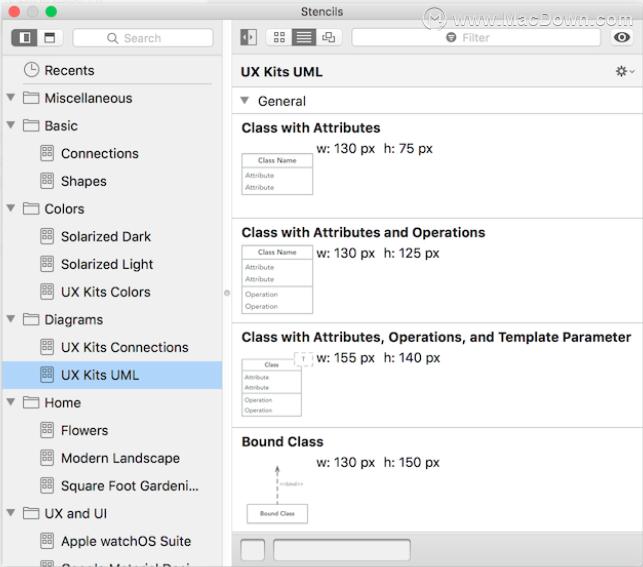Switch to list view of stencils
Image resolution: width=643 pixels, height=567 pixels.
tap(304, 37)
